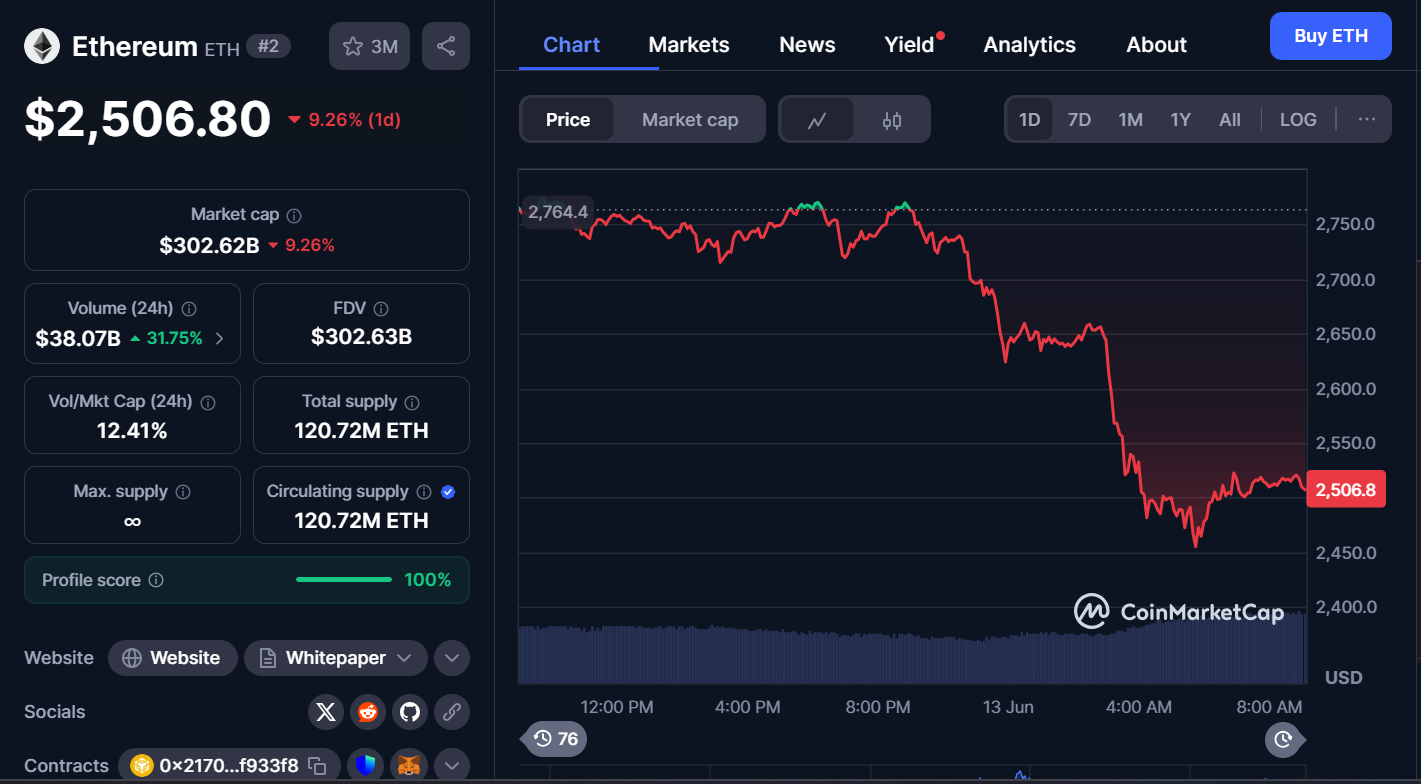
Task: Open the X (Twitter) social link
Action: coord(325,712)
